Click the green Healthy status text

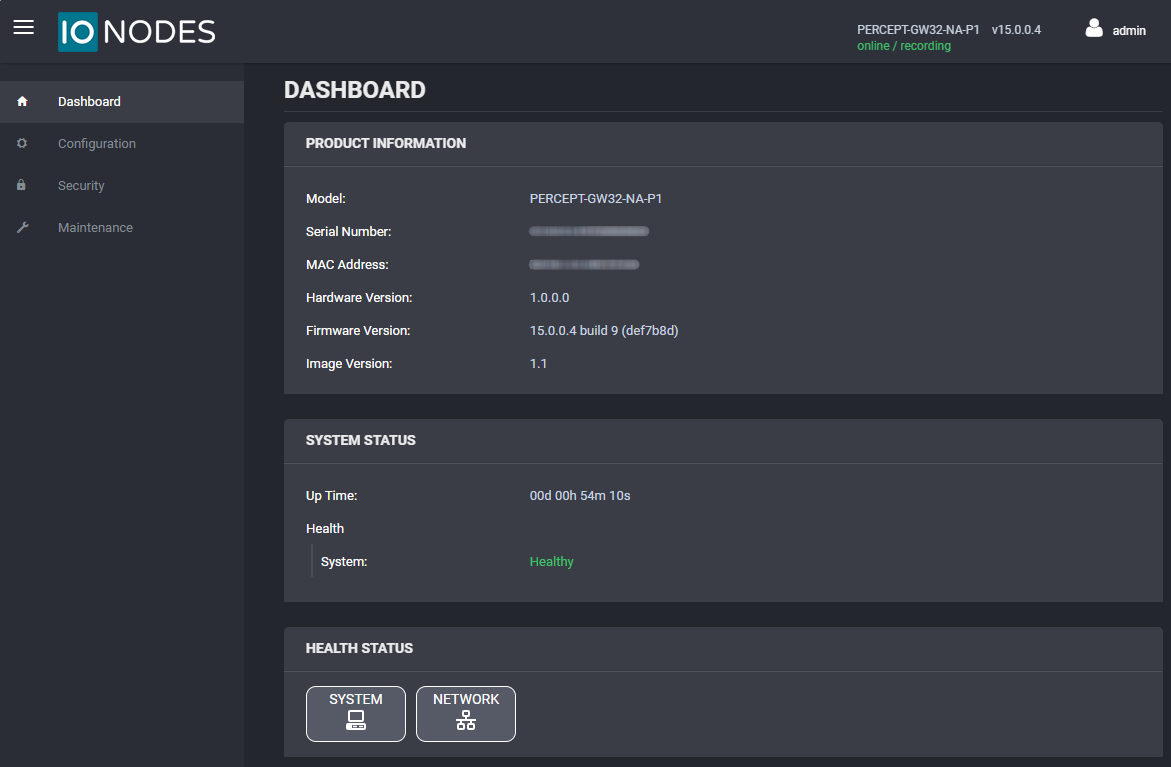tap(552, 562)
